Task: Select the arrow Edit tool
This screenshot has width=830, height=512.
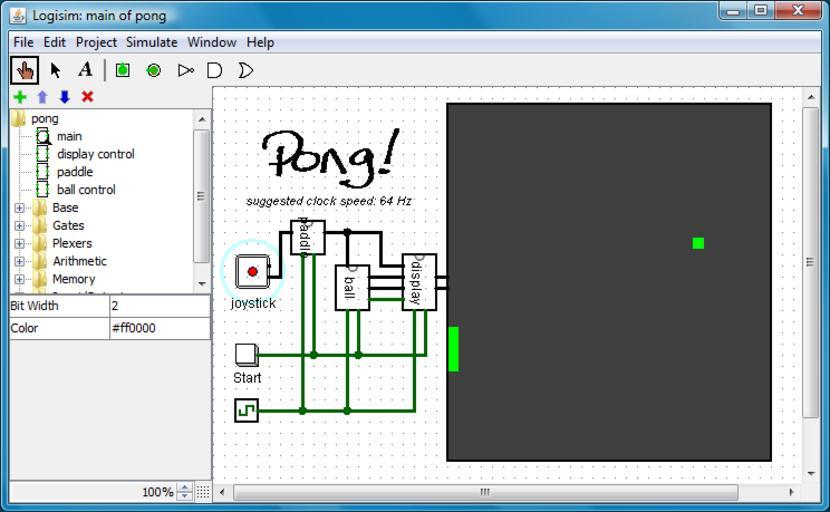Action: tap(56, 70)
